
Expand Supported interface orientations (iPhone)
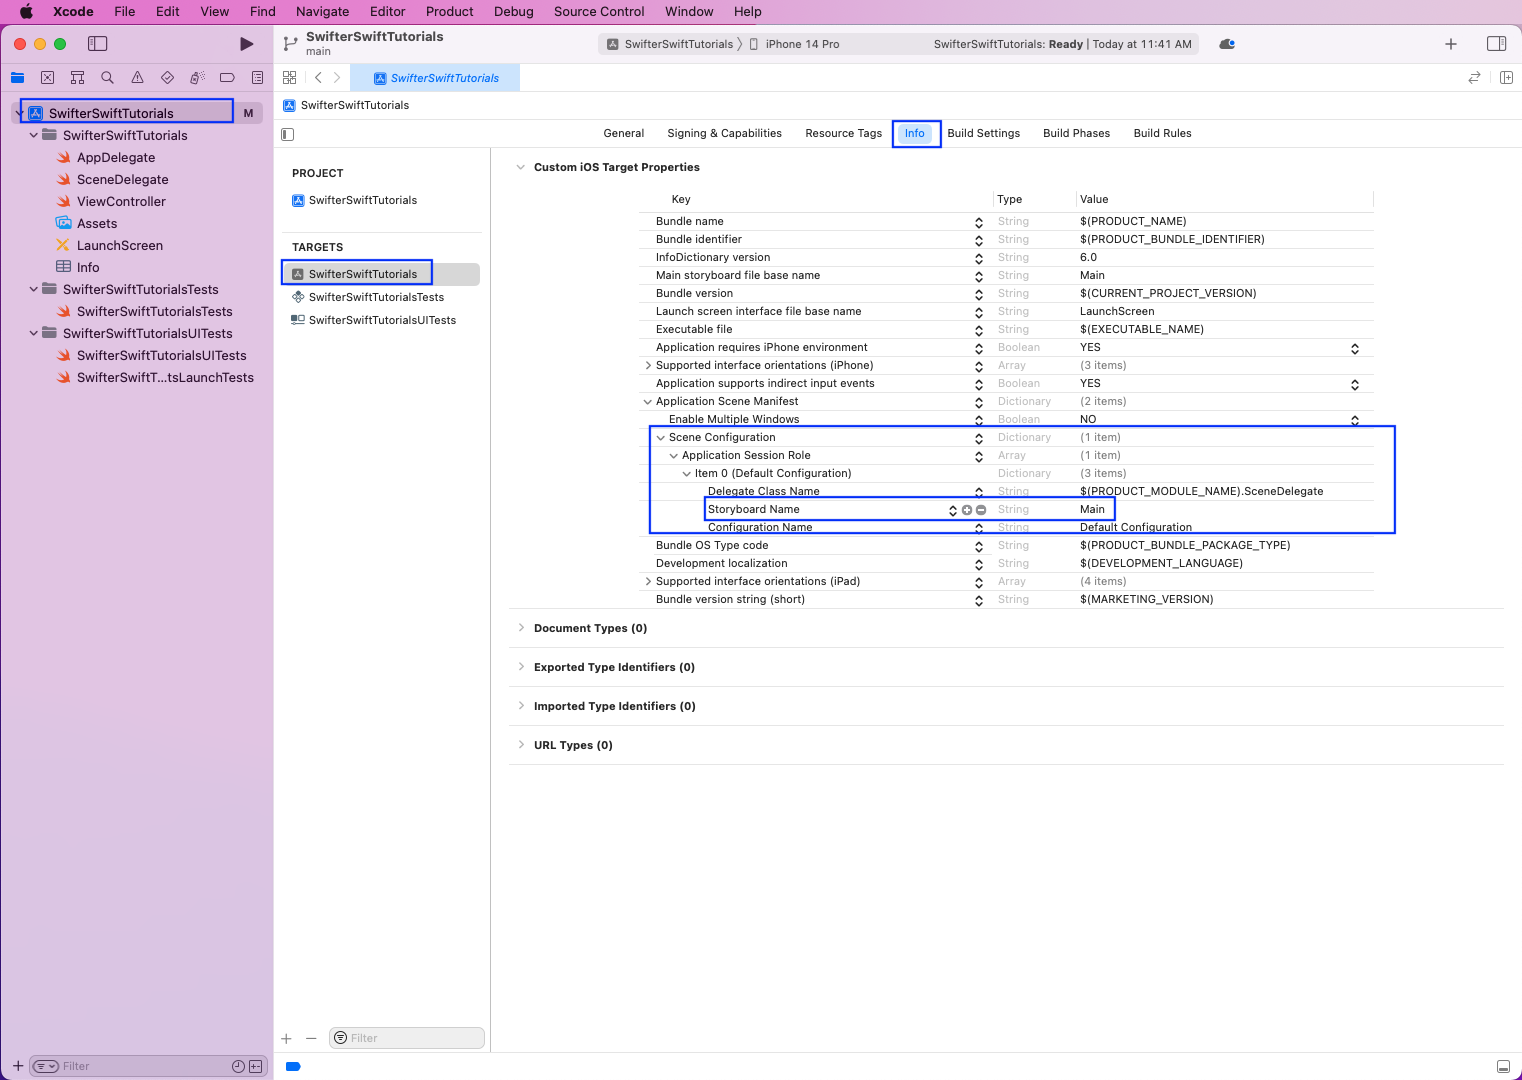pos(648,366)
